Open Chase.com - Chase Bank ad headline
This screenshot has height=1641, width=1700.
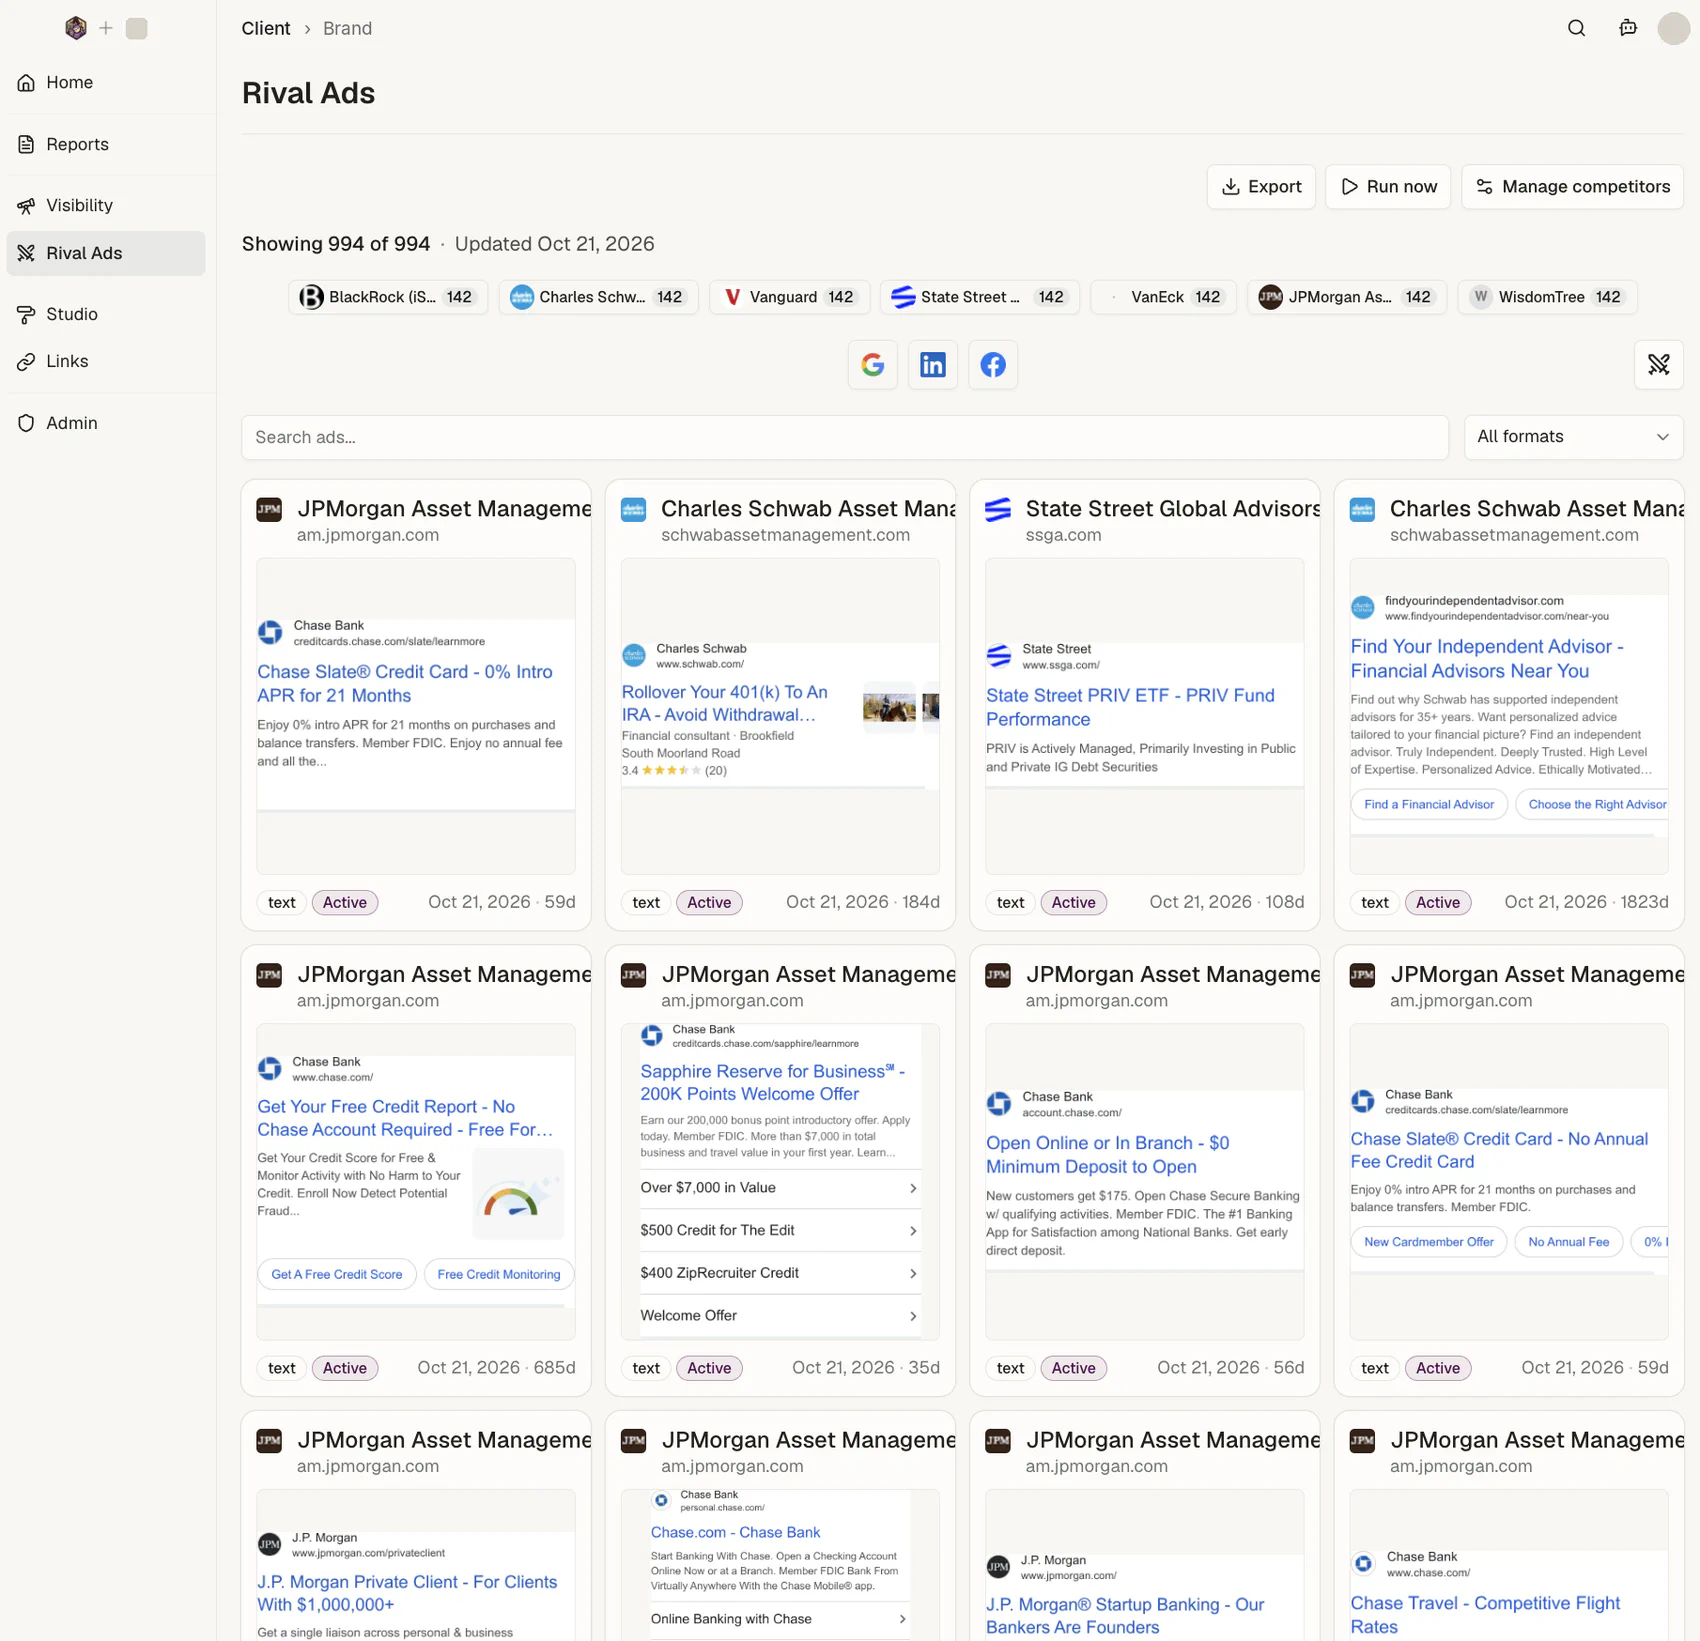(735, 1532)
